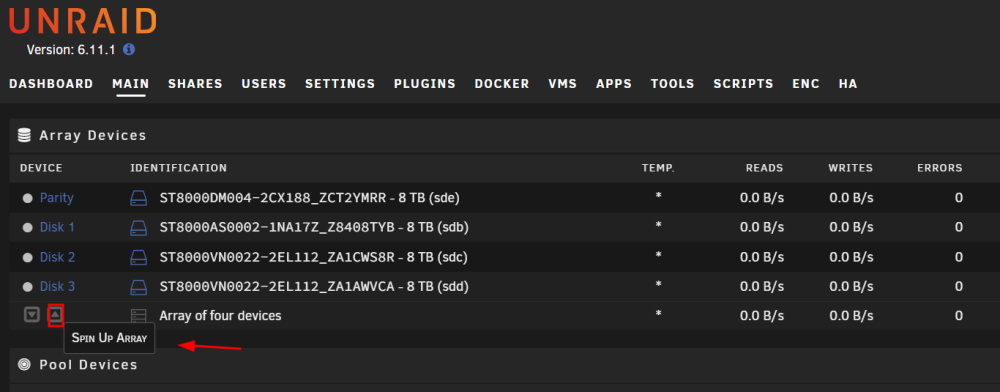1000x392 pixels.
Task: Click the Disk 3 drive icon
Action: (x=138, y=287)
